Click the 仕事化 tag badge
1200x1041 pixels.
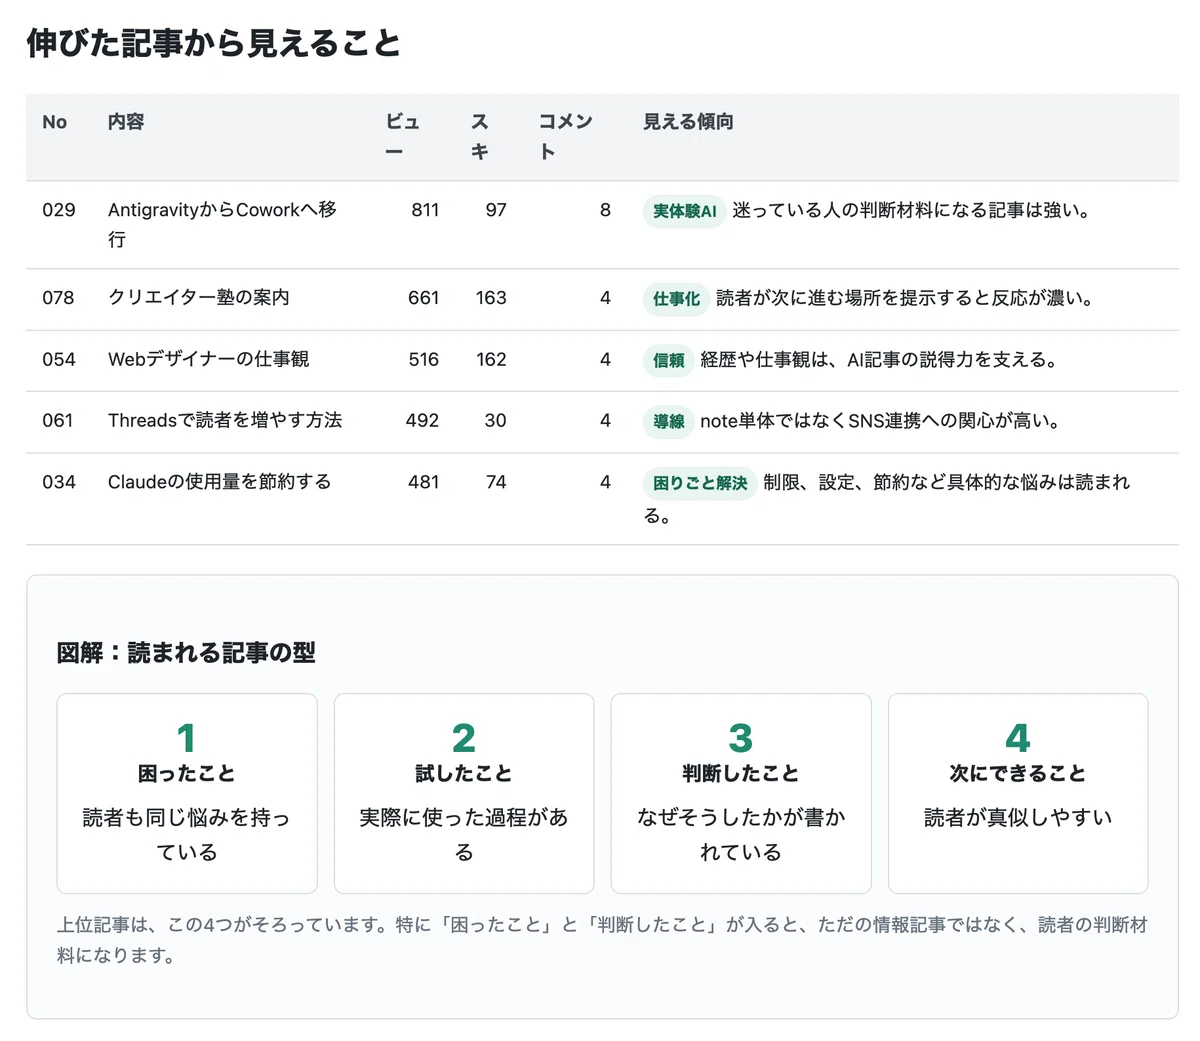pos(676,299)
